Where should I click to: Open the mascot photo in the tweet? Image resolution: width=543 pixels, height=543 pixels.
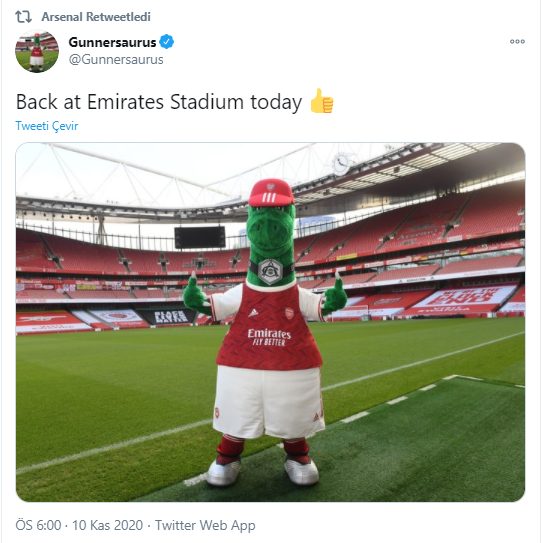tap(270, 322)
